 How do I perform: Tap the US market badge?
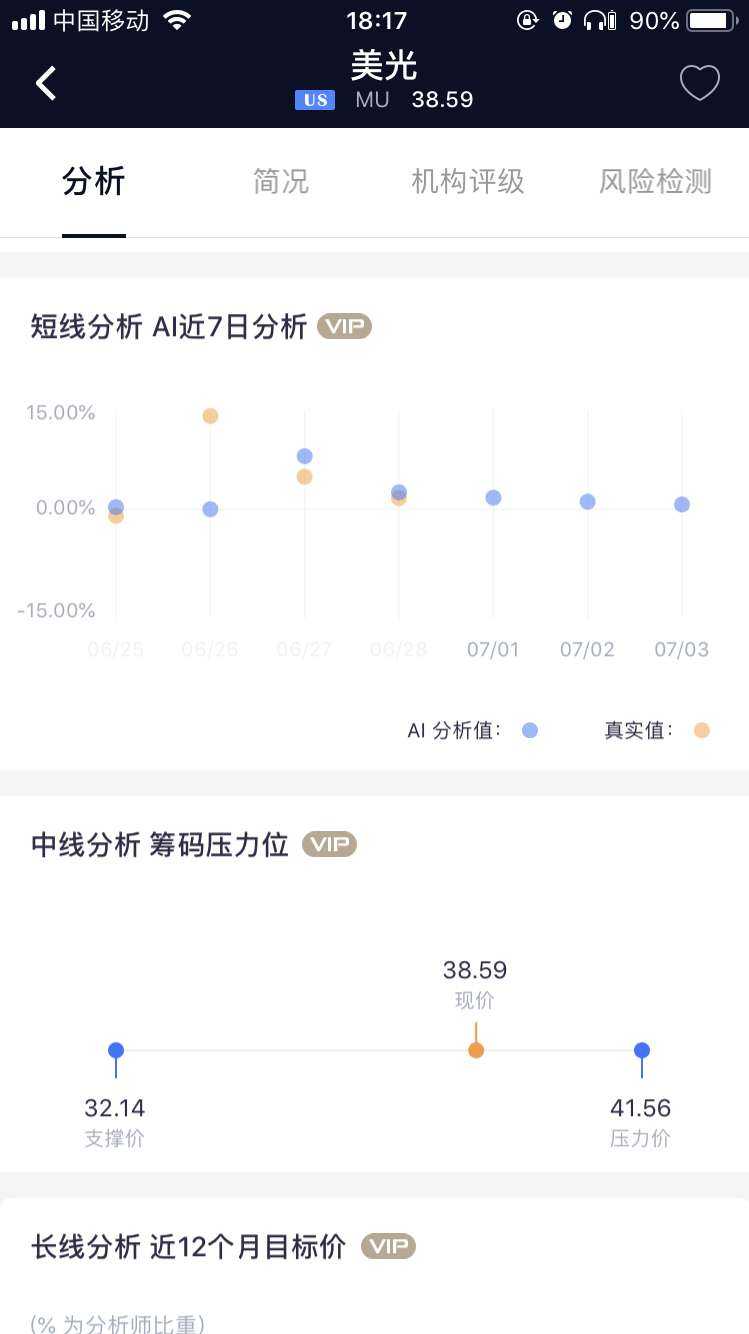pos(315,100)
